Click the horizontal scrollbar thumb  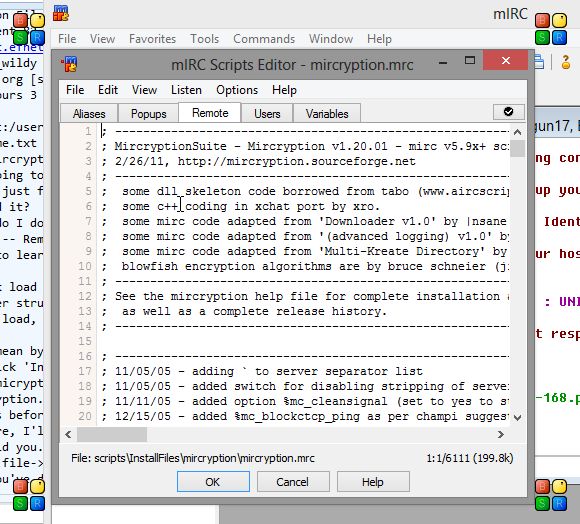click(112, 434)
